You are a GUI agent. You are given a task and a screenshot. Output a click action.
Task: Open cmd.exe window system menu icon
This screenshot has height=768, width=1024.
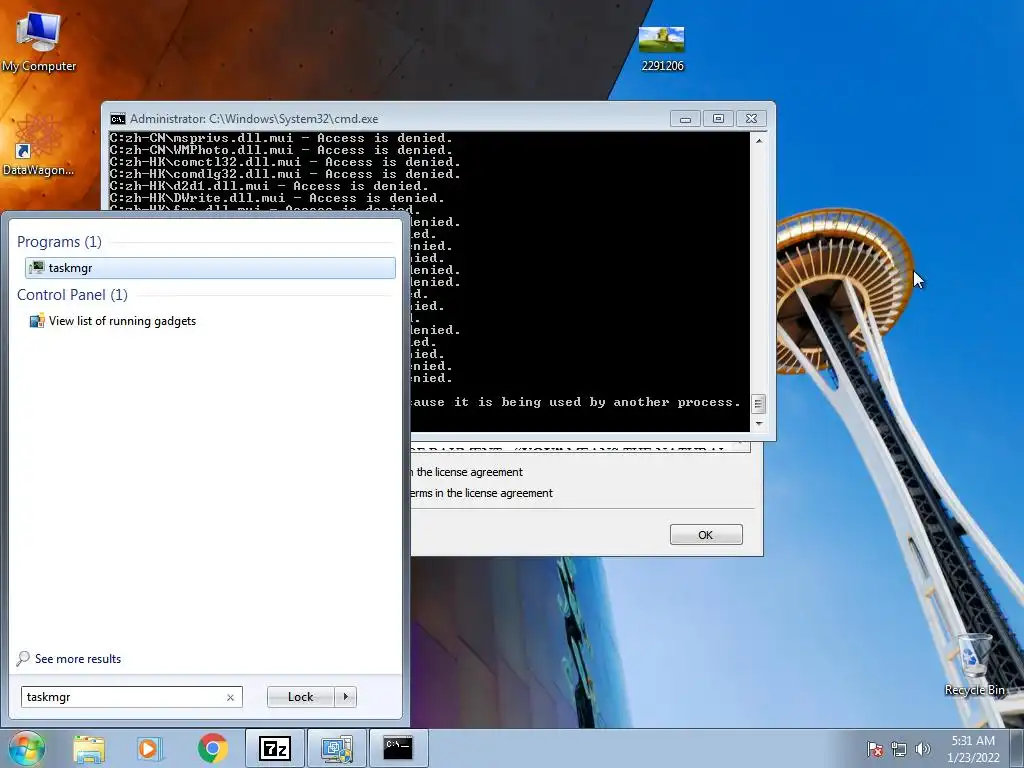point(118,119)
